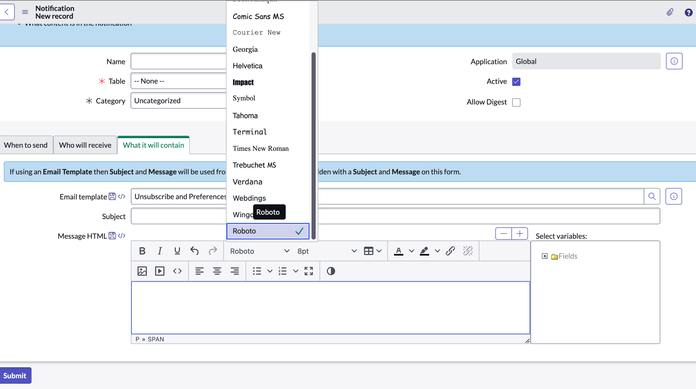Click Email template script tag icon
696x389 pixels.
coord(122,196)
